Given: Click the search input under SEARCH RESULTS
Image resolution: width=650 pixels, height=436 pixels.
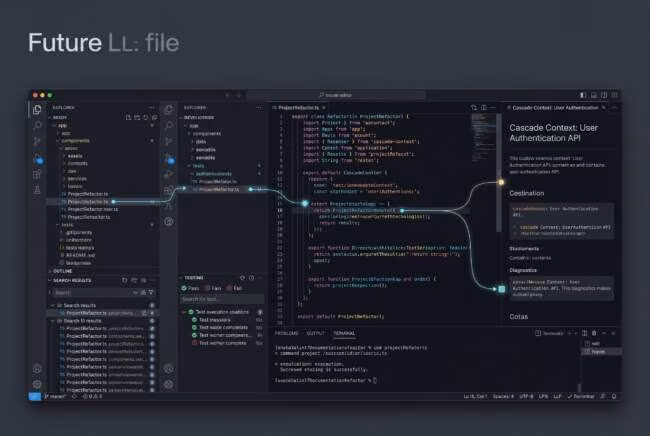Looking at the screenshot, I should [102, 293].
